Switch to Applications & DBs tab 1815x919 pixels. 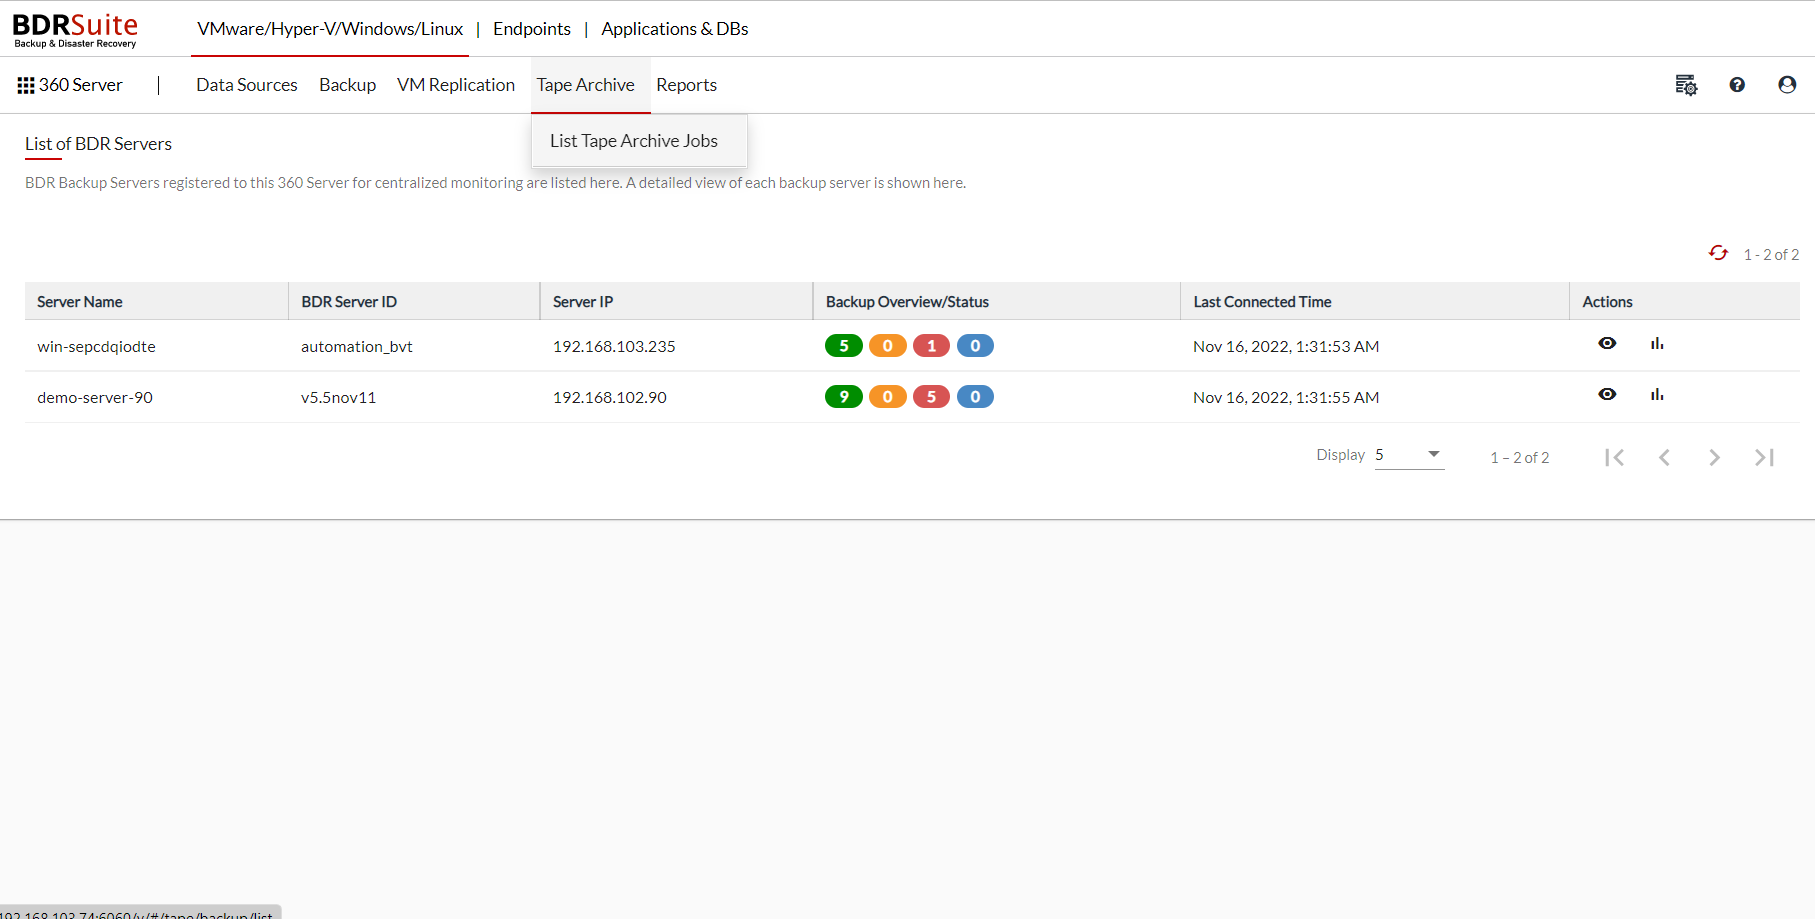pos(675,29)
